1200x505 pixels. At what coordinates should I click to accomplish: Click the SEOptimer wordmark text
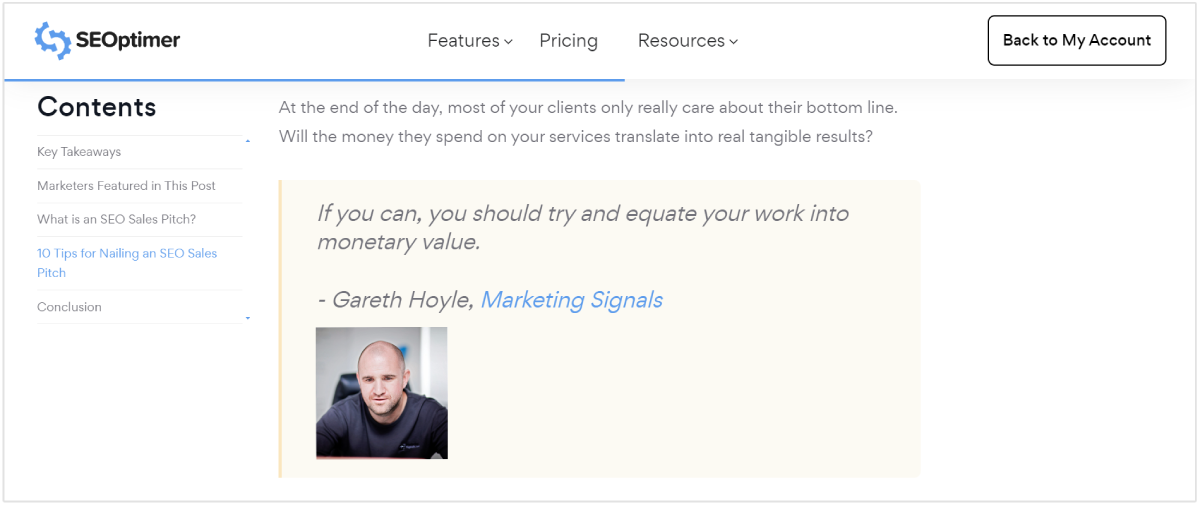pos(127,41)
